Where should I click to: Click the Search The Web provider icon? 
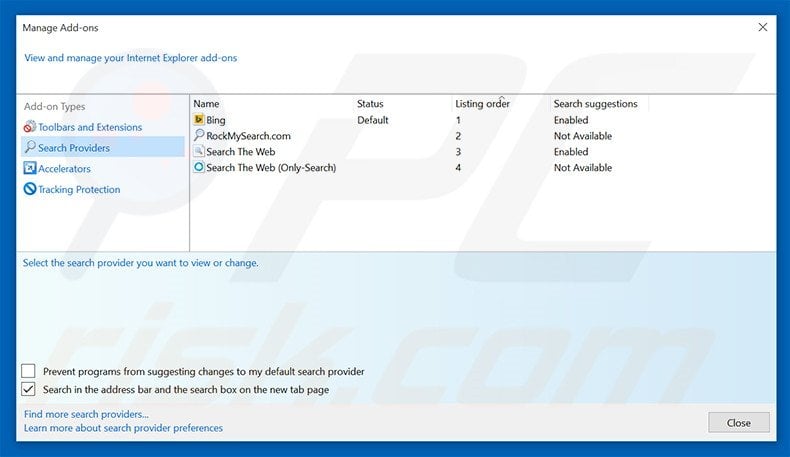(x=199, y=151)
